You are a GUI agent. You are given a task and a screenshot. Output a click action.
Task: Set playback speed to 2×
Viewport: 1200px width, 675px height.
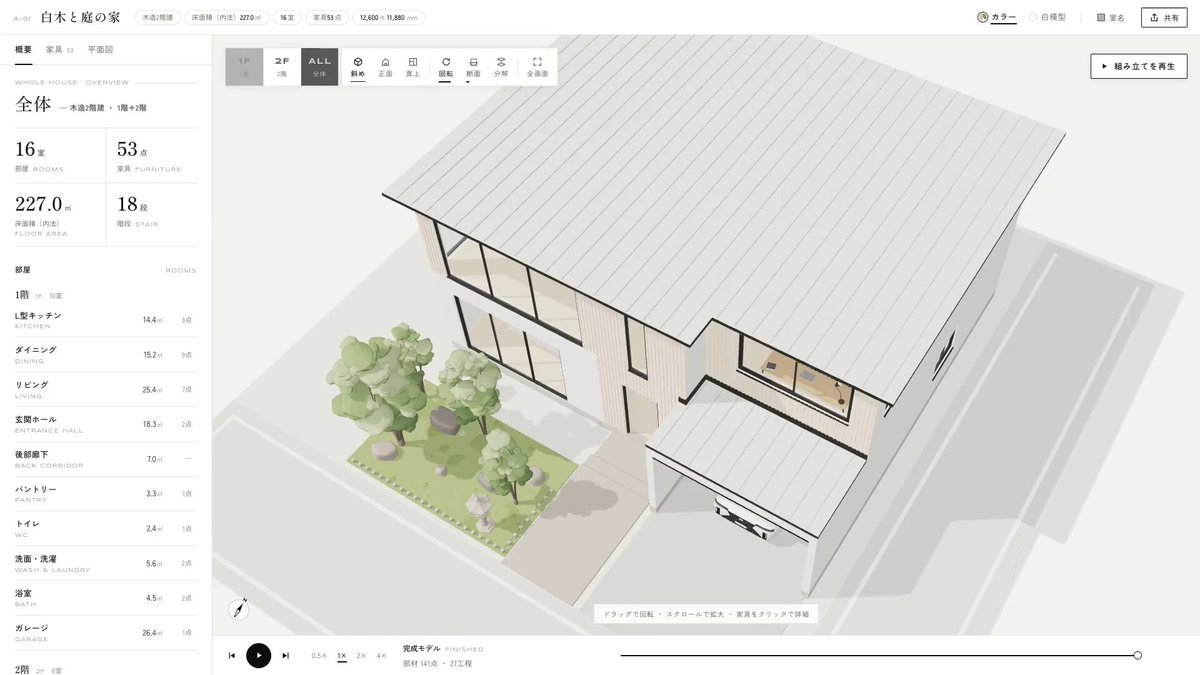(x=362, y=655)
